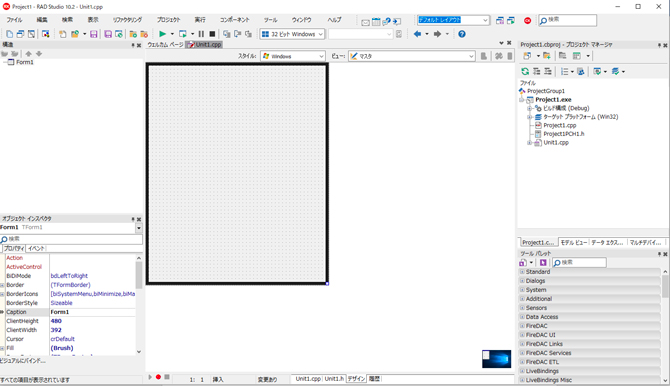Open the コンポーネント menu
This screenshot has height=386, width=670.
[235, 20]
